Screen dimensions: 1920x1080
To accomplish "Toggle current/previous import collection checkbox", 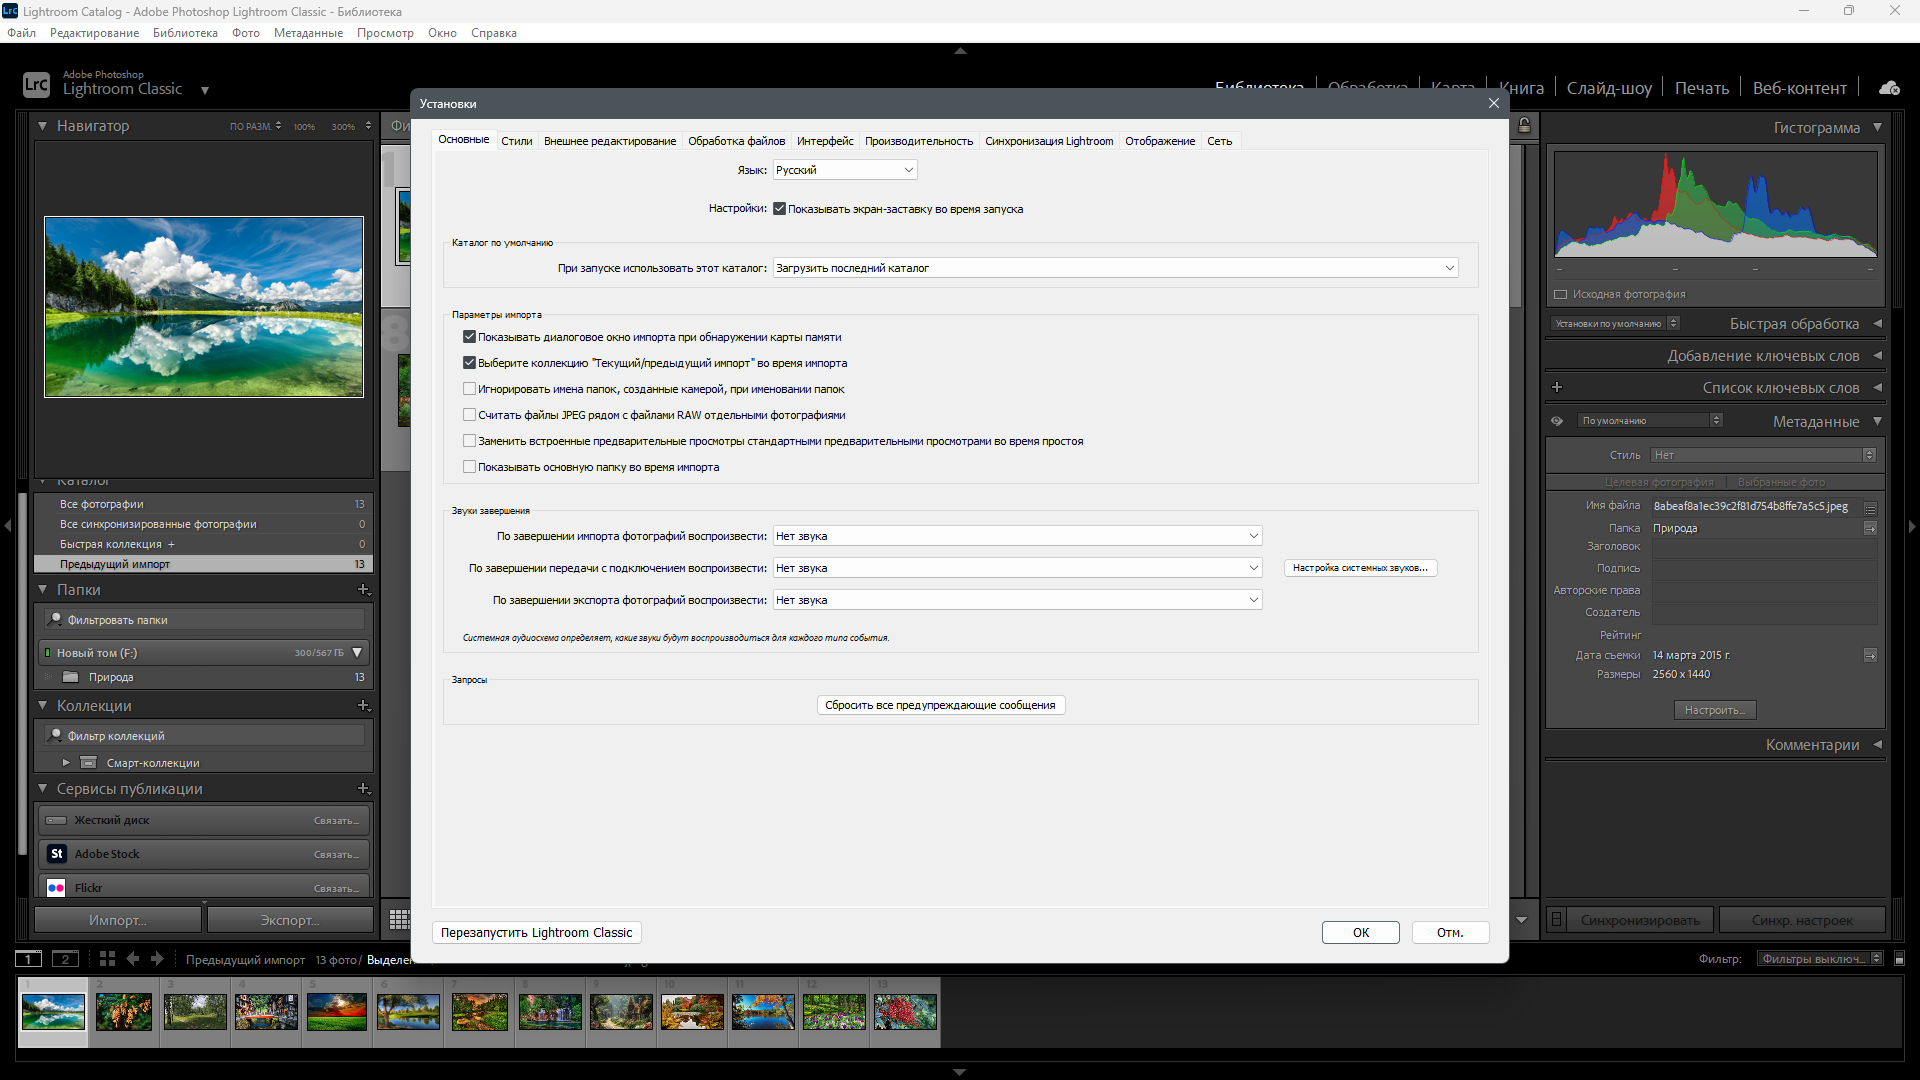I will (x=469, y=363).
